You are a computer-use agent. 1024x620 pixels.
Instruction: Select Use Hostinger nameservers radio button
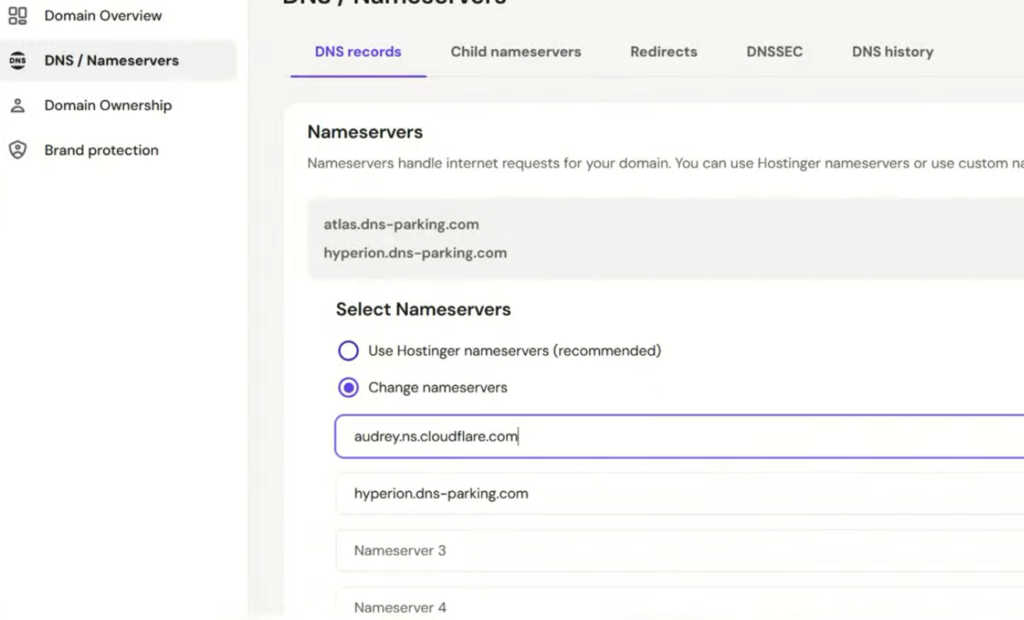click(348, 351)
